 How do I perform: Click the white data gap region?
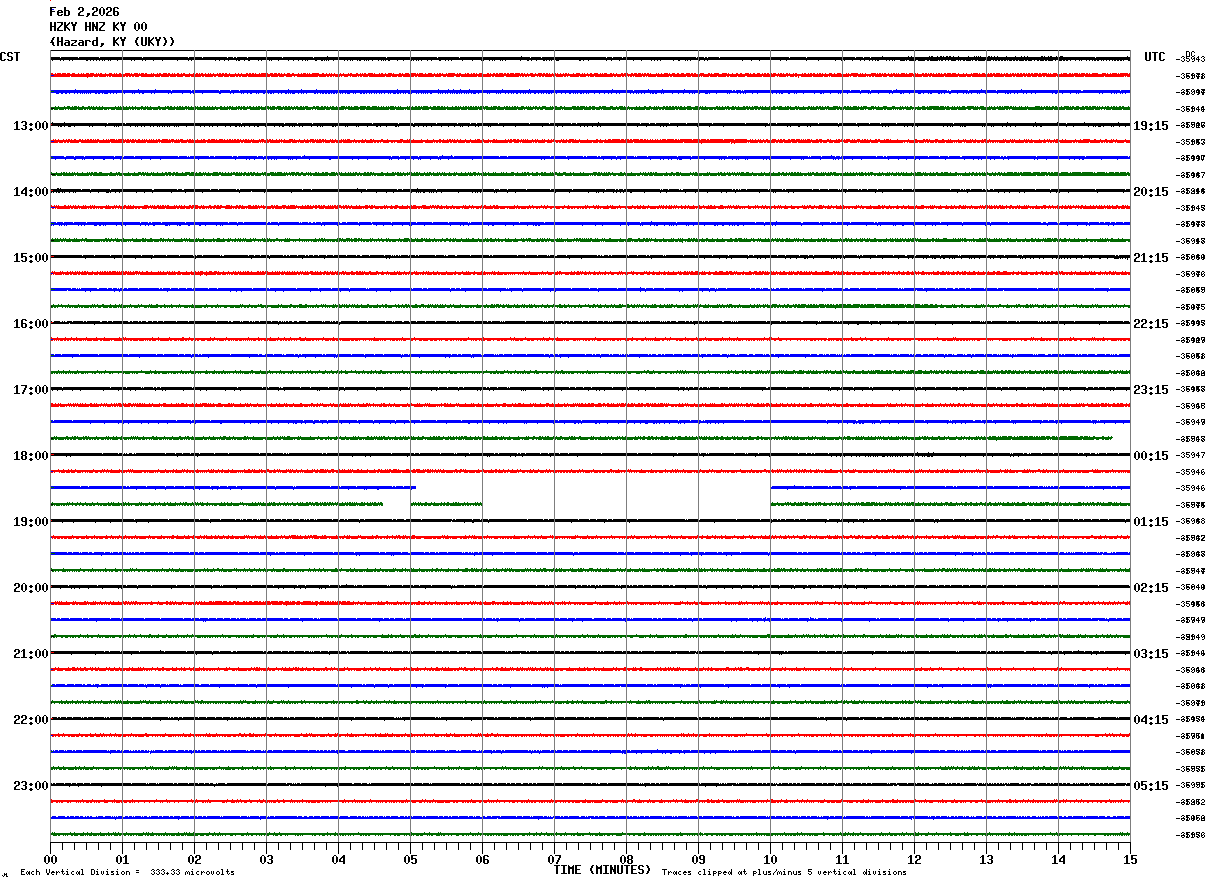click(x=626, y=495)
